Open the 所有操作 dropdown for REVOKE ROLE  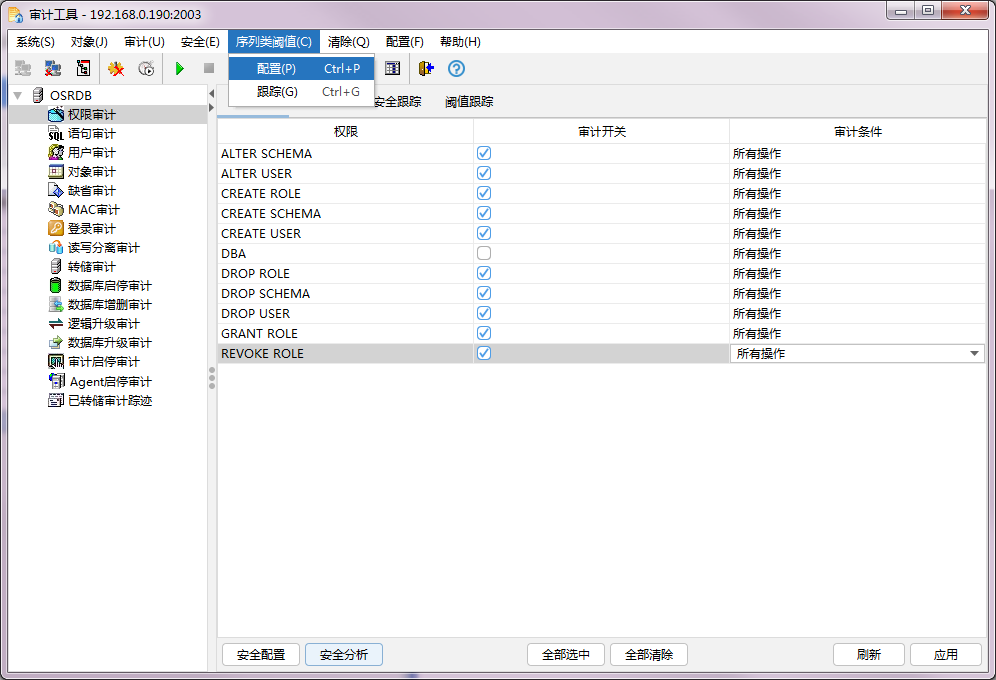click(972, 353)
